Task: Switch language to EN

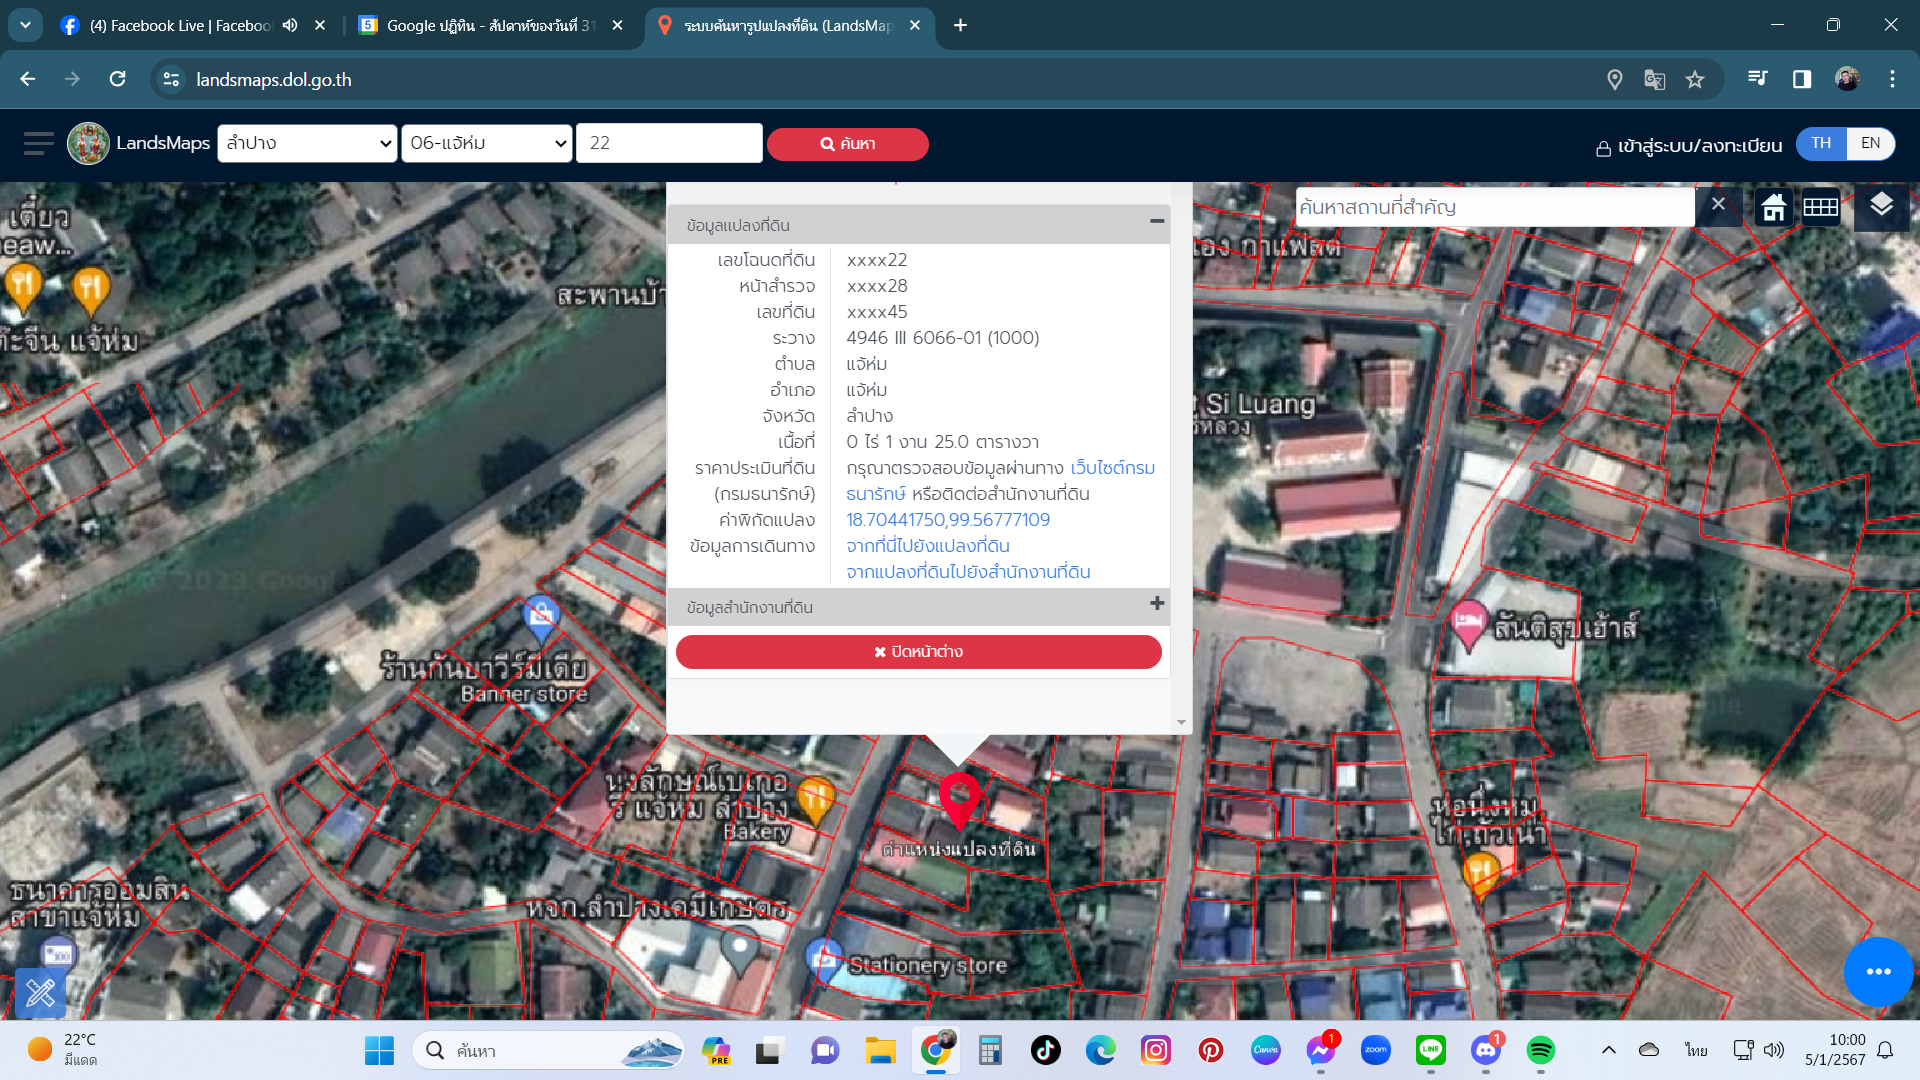Action: pos(1870,143)
